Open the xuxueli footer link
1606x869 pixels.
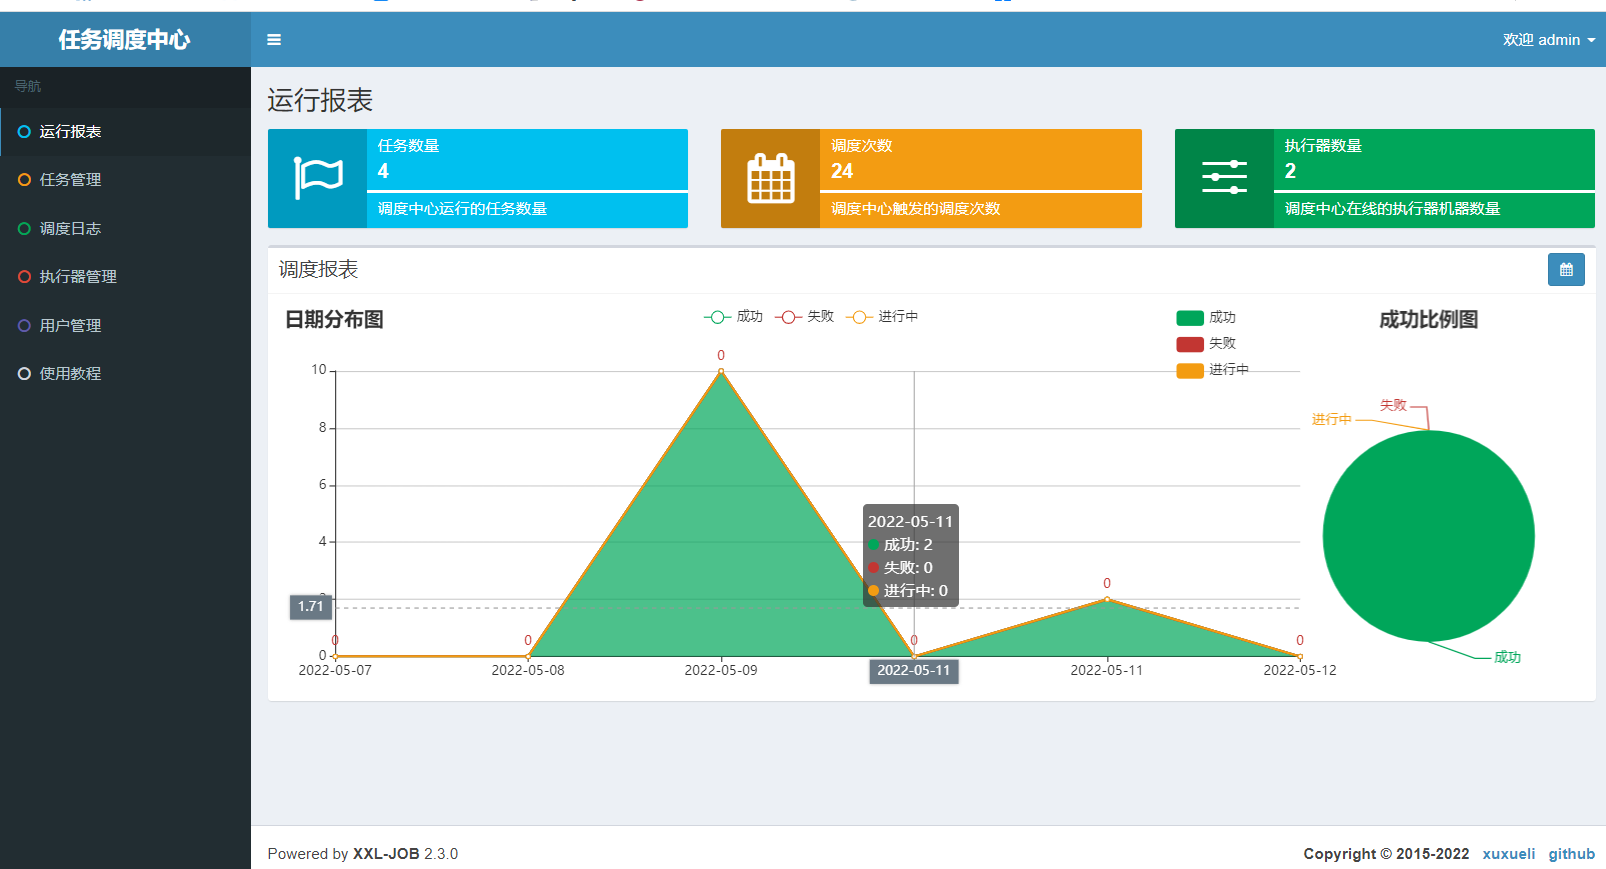point(1508,854)
